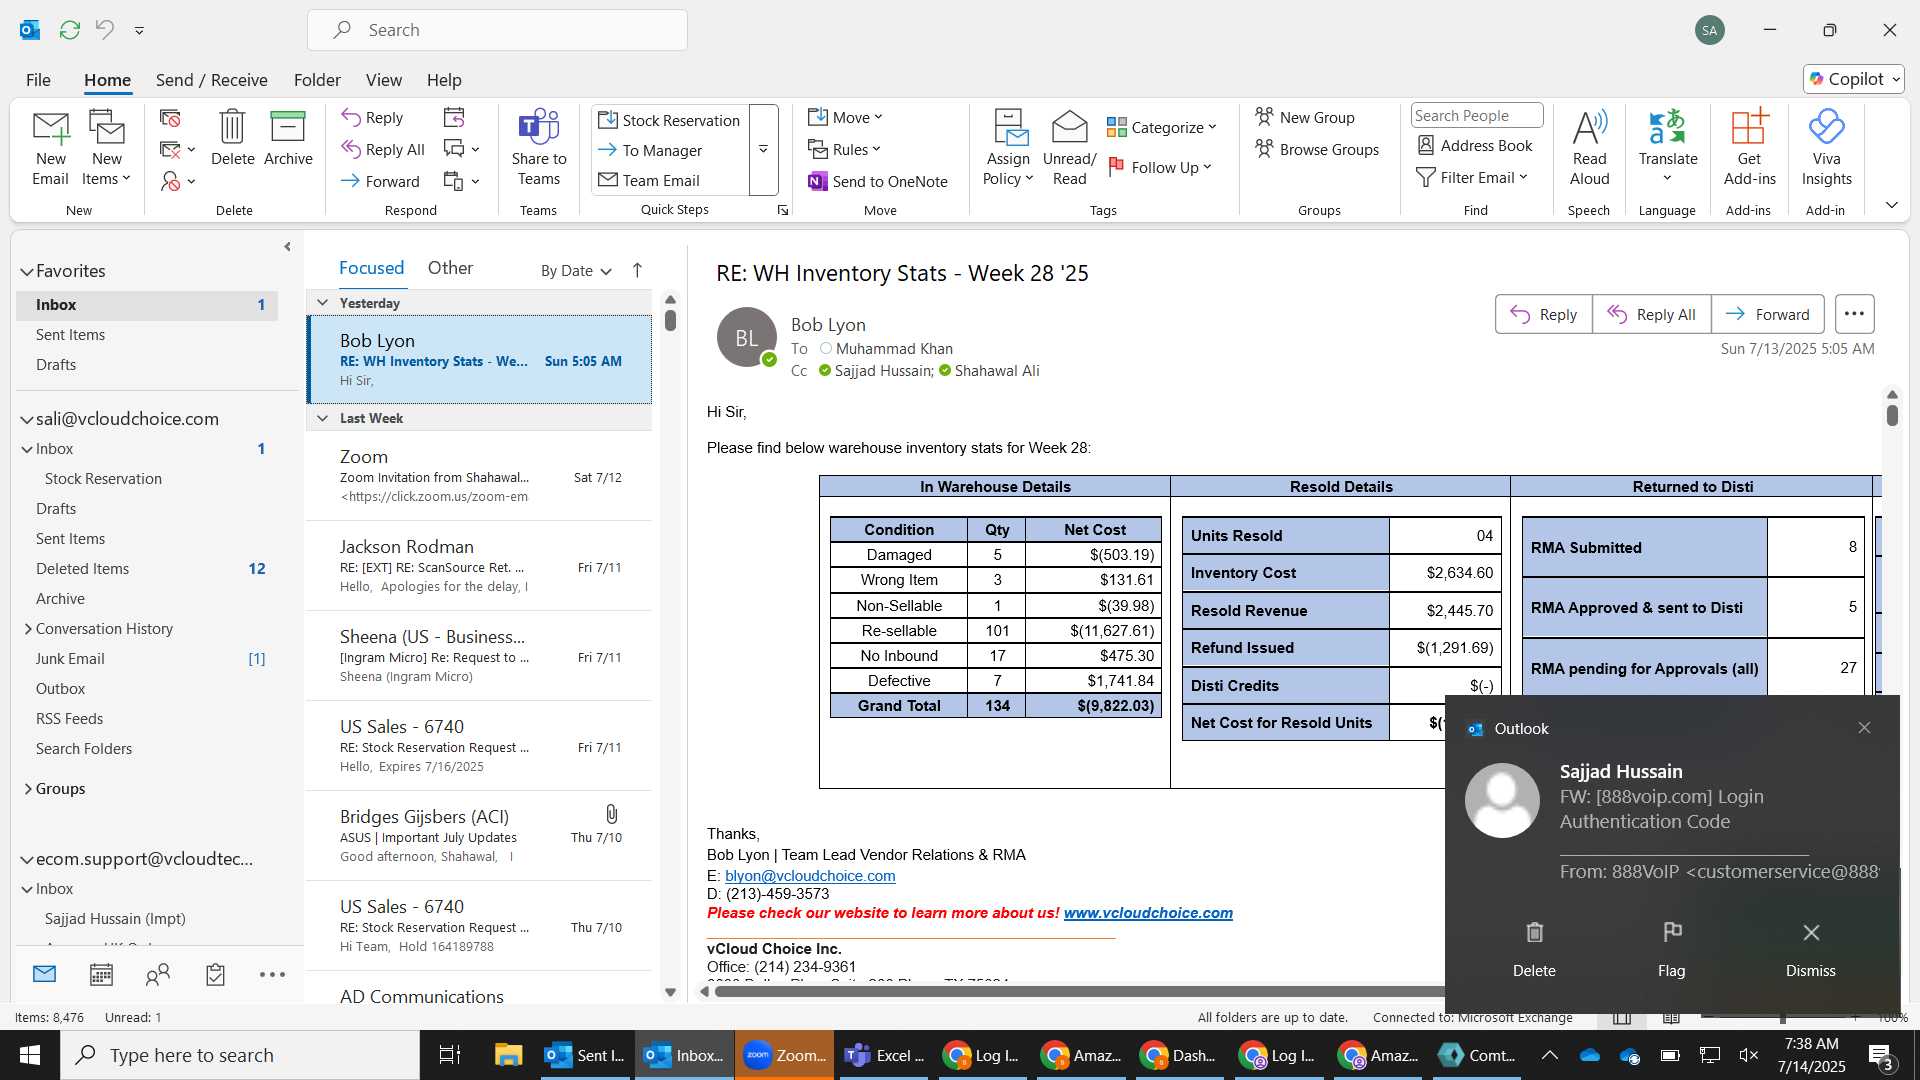Switch to the Send / Receive tab
This screenshot has height=1080, width=1920.
pos(211,79)
